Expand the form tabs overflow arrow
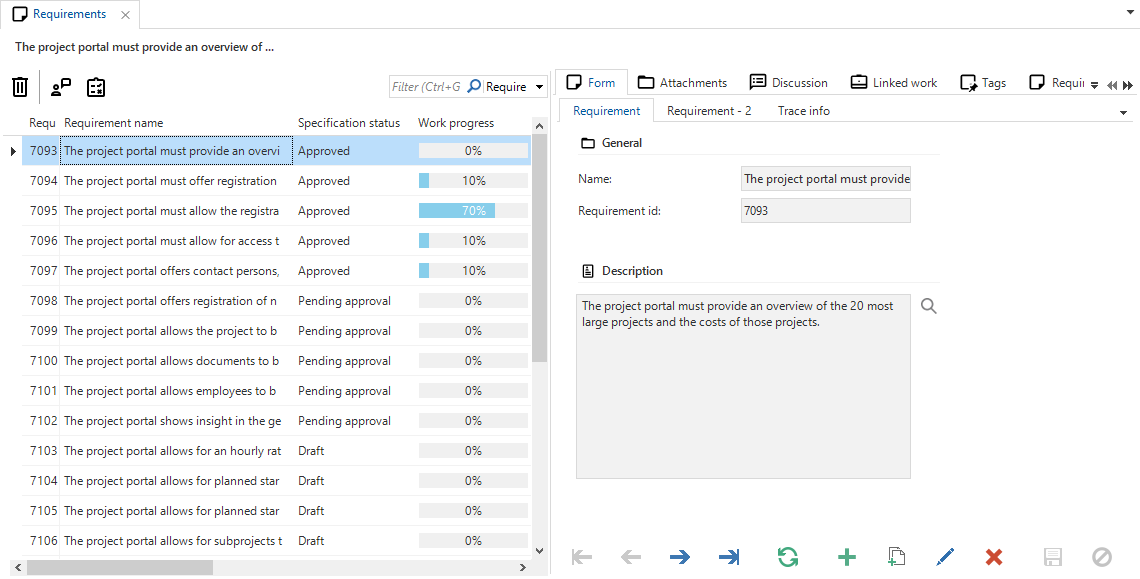Screen dimensions: 1140x579 (1095, 85)
